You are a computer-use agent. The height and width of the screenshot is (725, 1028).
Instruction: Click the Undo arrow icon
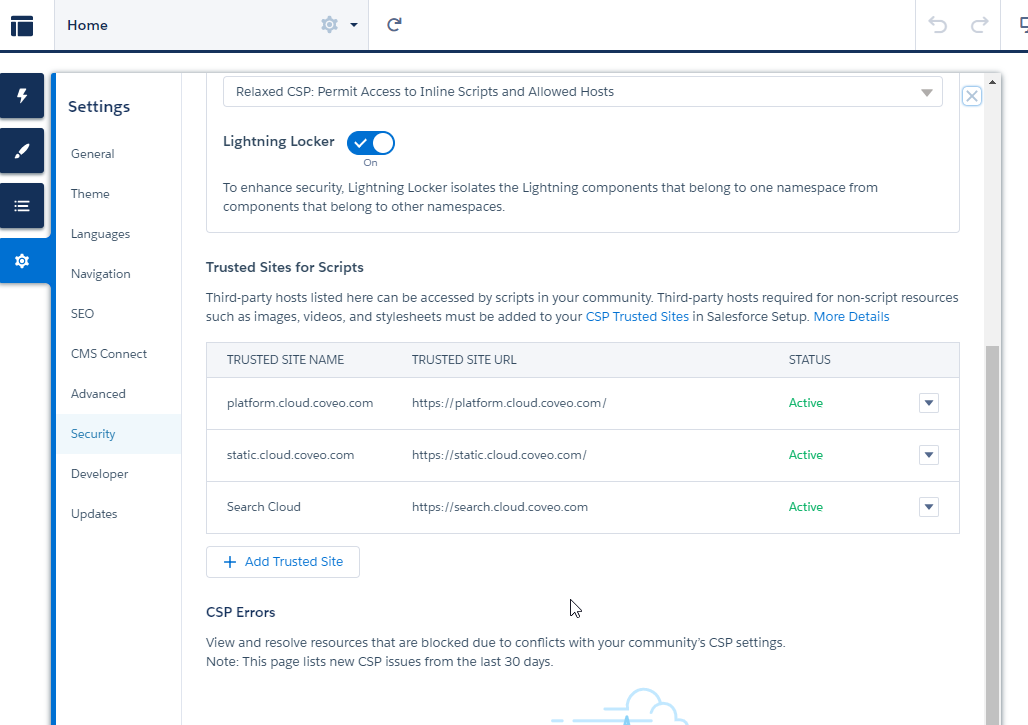click(938, 25)
